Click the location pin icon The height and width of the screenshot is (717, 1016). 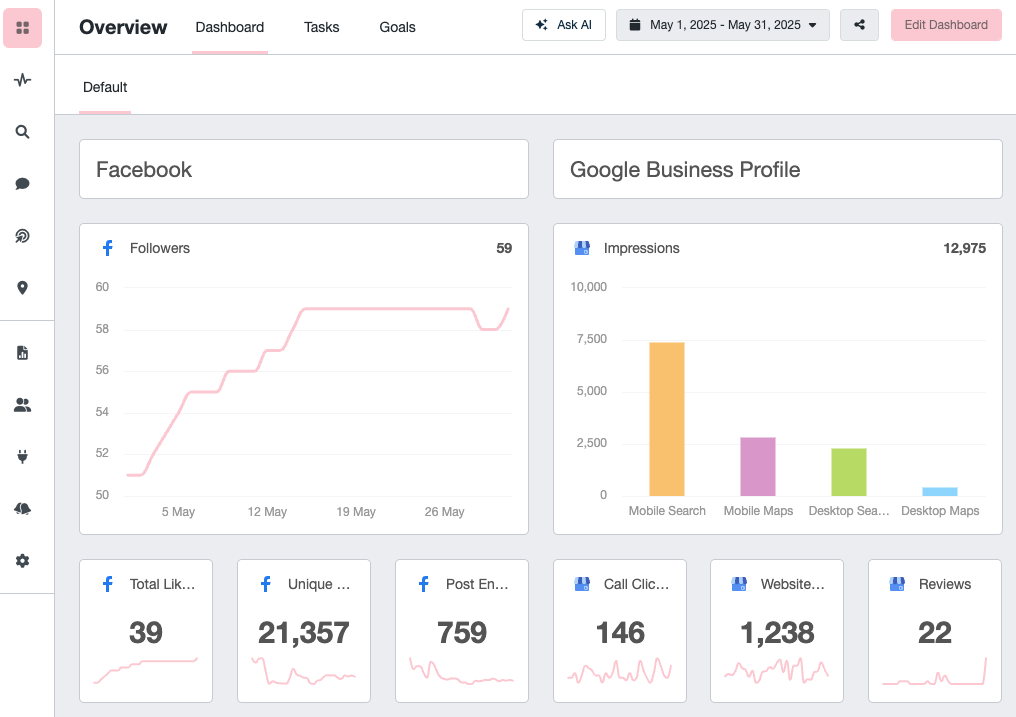(22, 288)
